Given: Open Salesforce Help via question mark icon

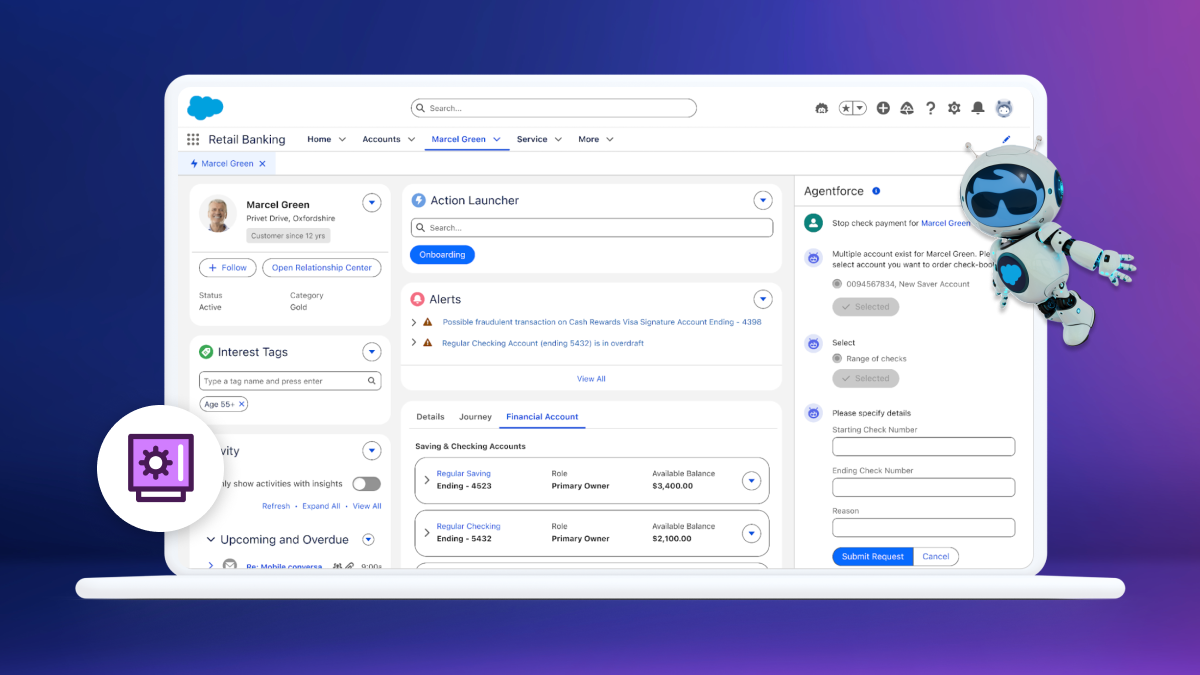Looking at the screenshot, I should coord(930,107).
